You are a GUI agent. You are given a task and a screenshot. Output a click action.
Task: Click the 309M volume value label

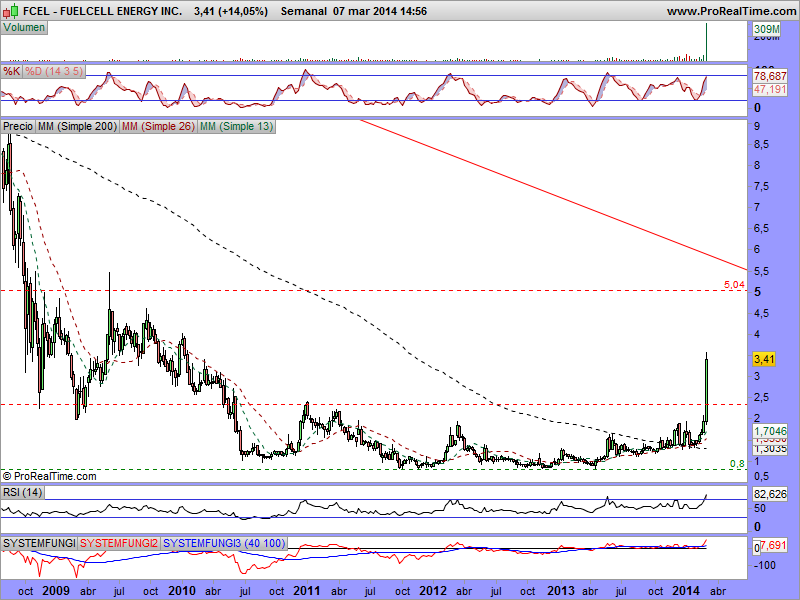(x=767, y=29)
